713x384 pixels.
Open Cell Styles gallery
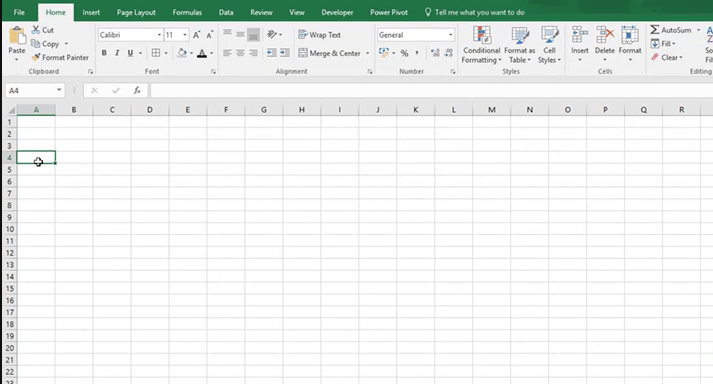[549, 45]
